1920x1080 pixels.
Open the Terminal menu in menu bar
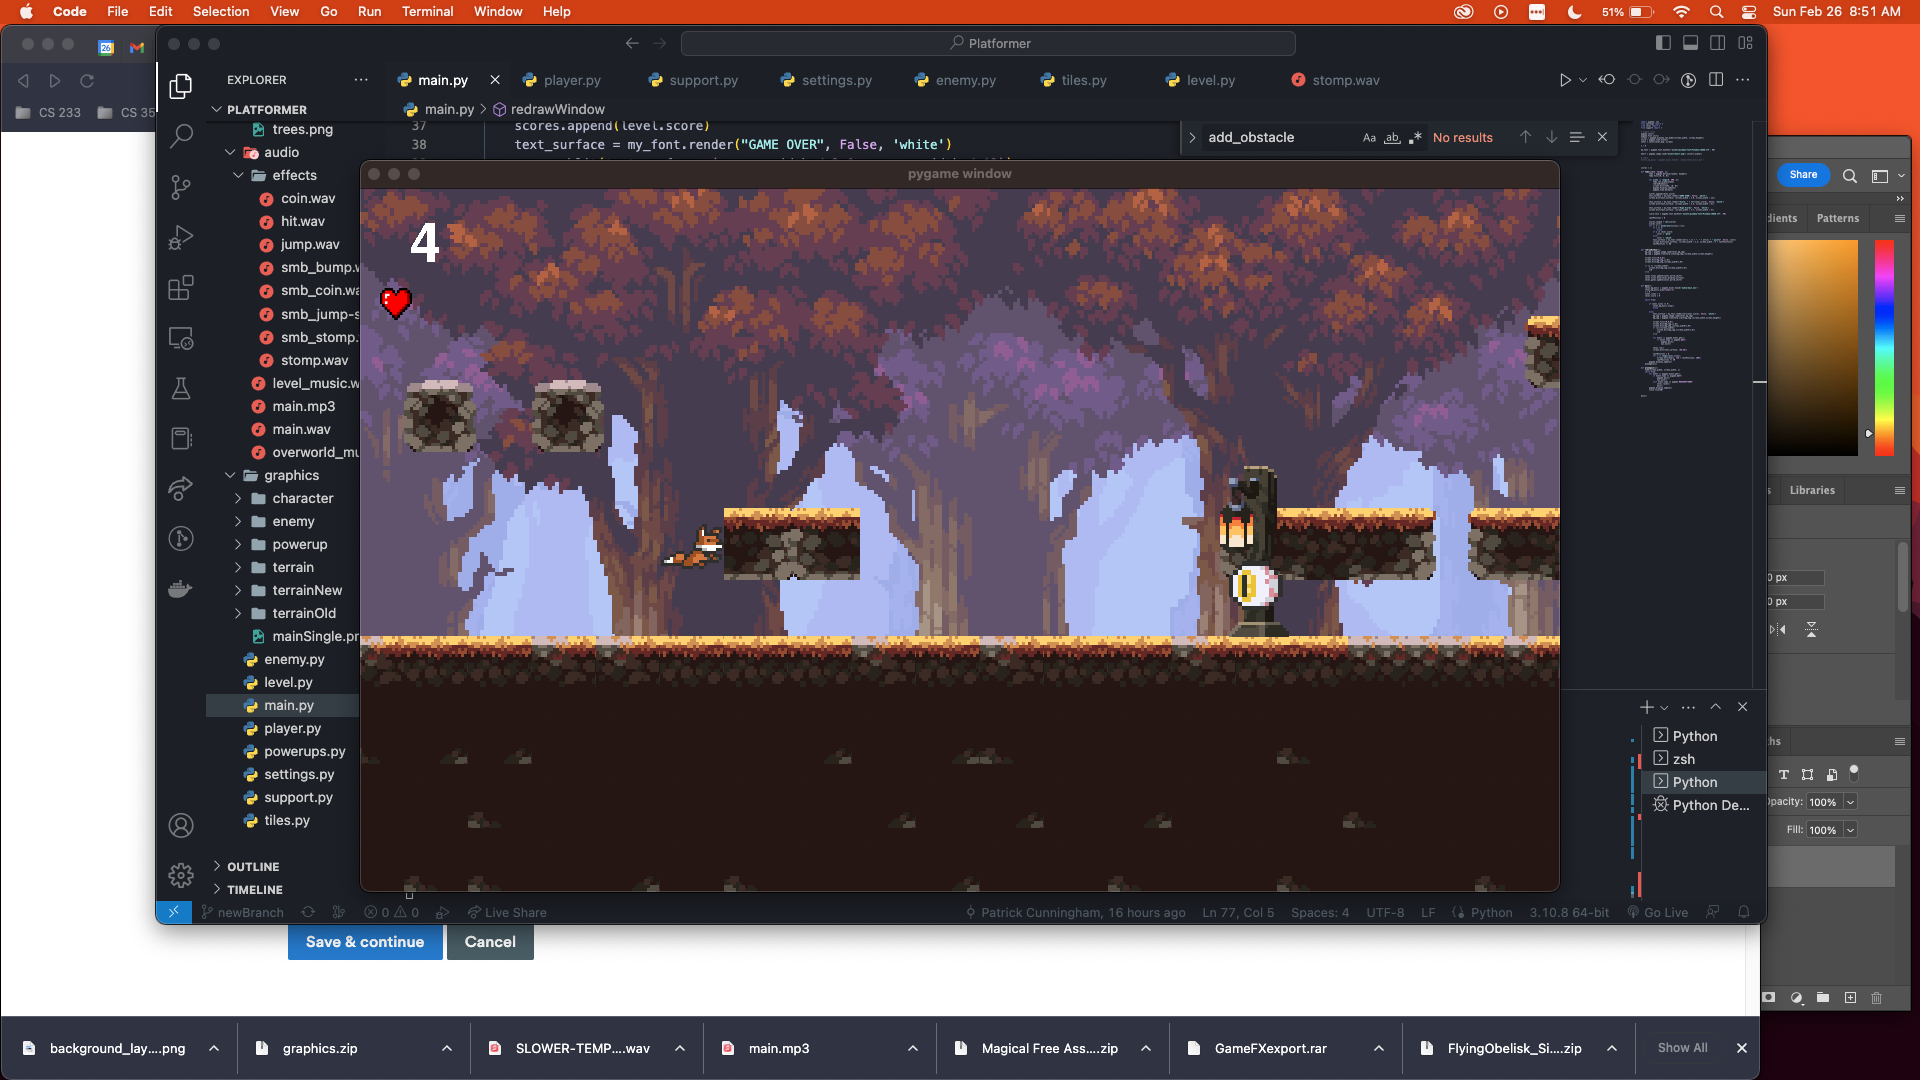click(427, 11)
